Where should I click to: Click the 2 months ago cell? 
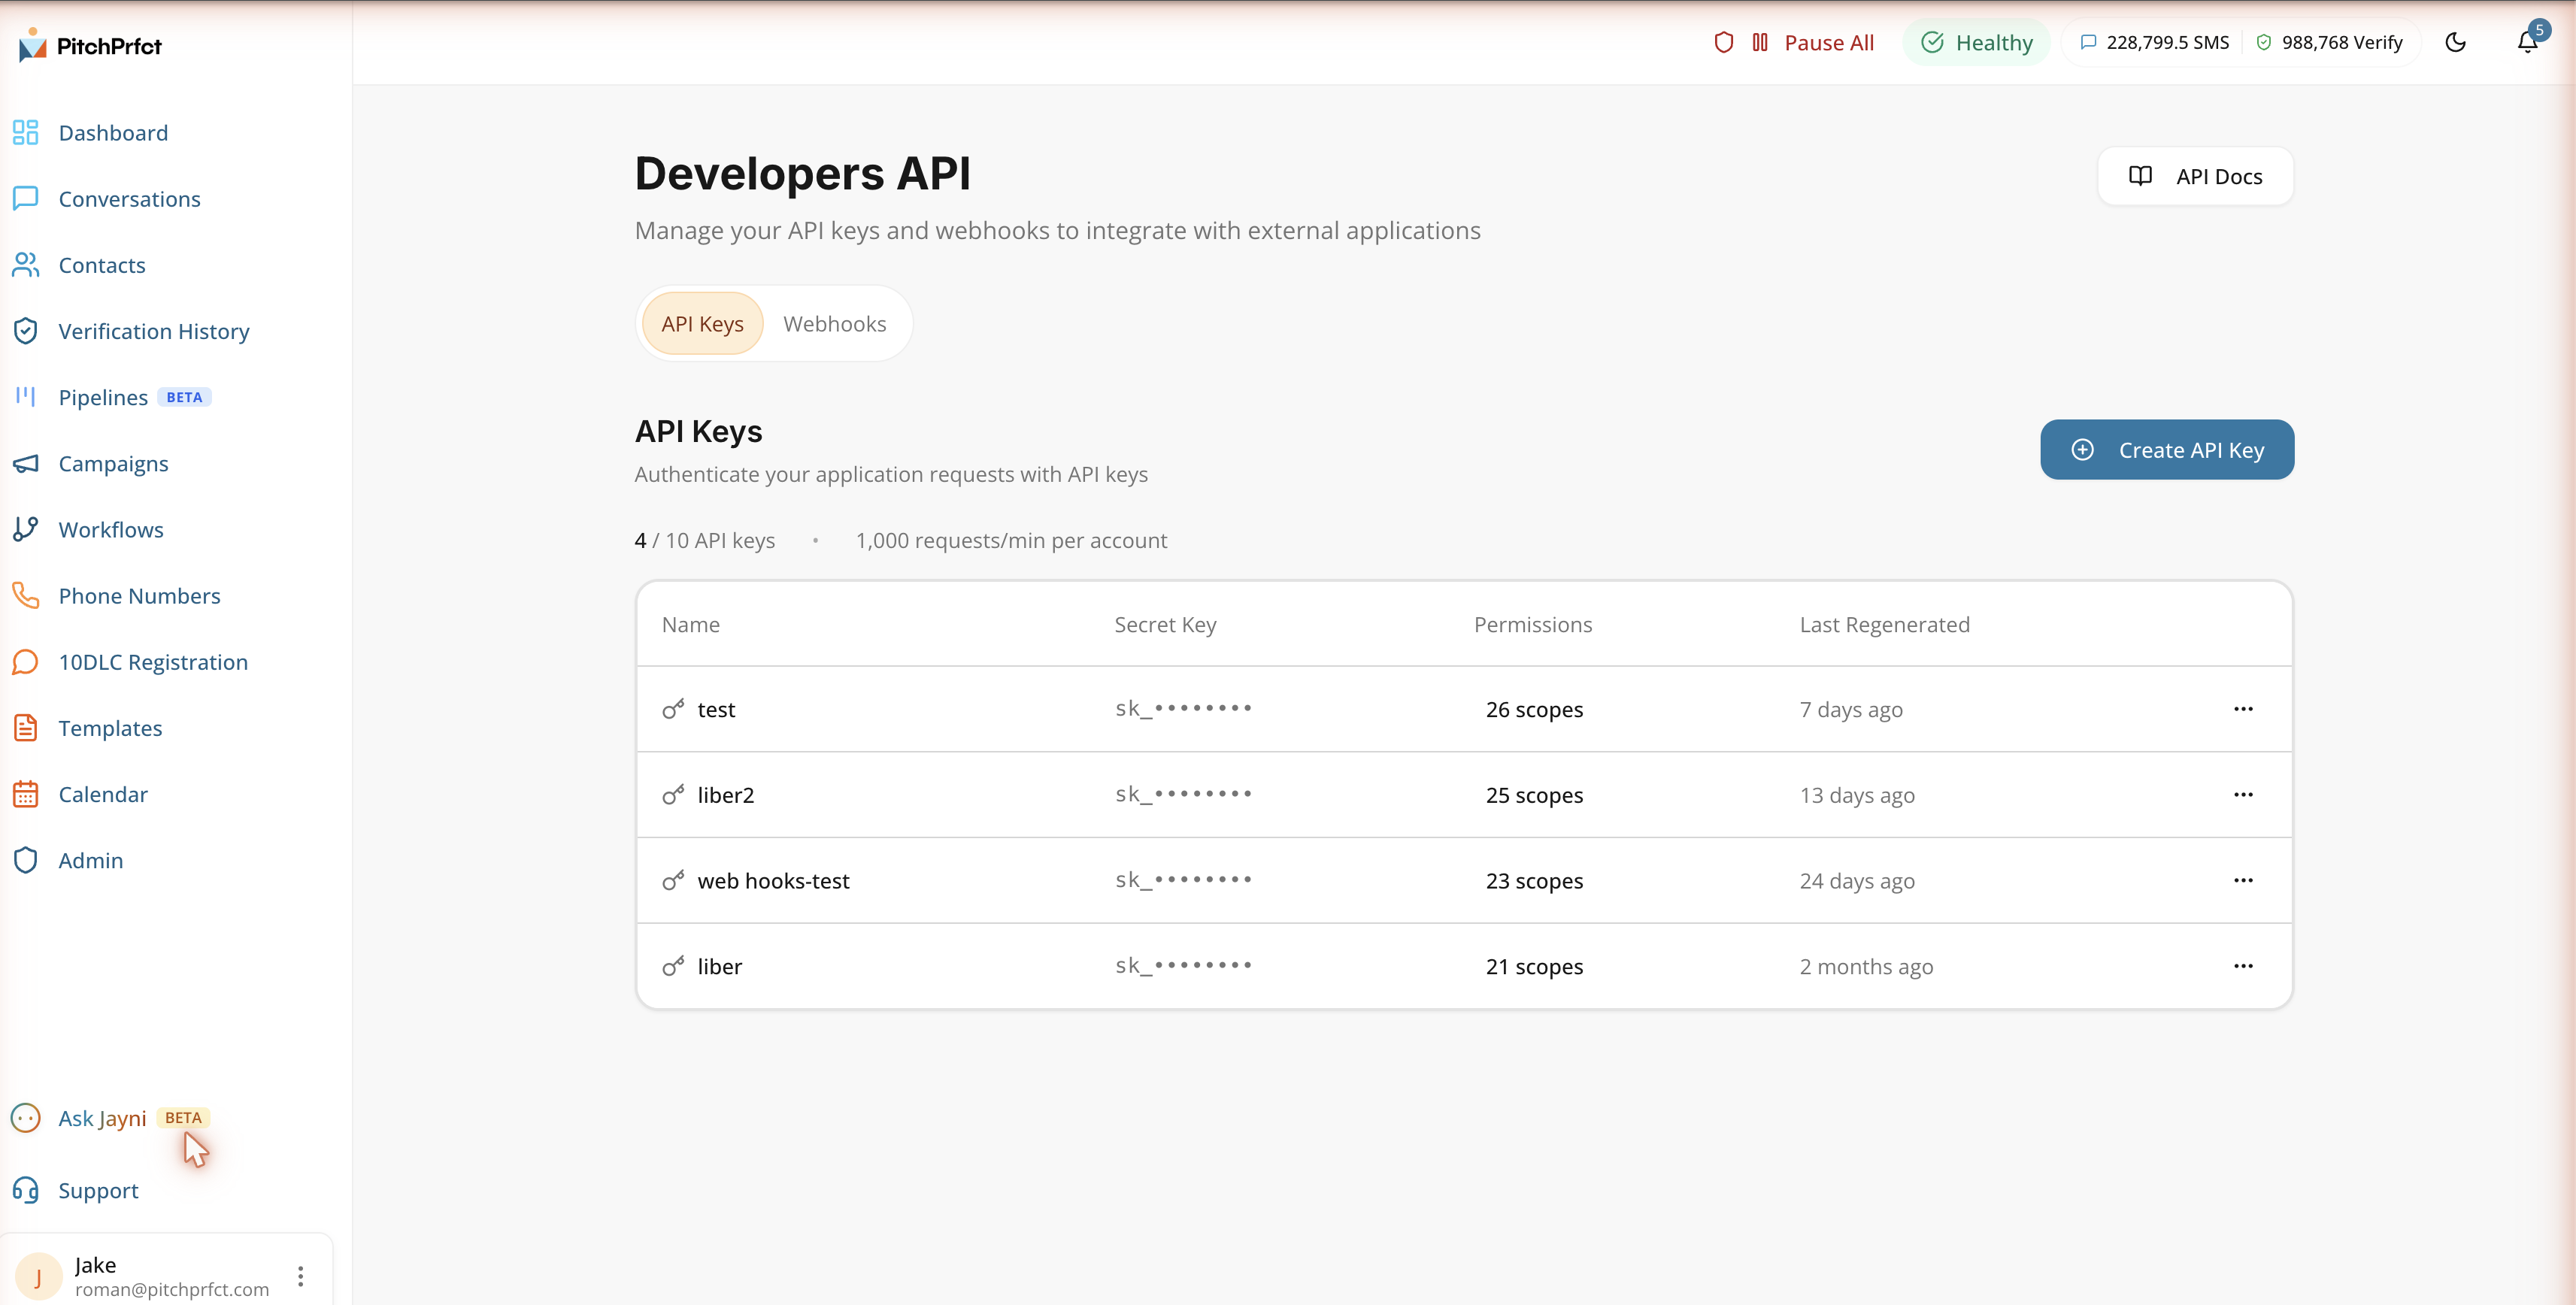(1866, 966)
